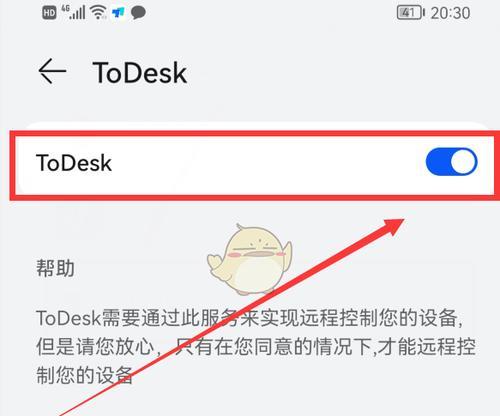Tap the blank middle of ToDesk row
The image size is (500, 416).
click(267, 163)
